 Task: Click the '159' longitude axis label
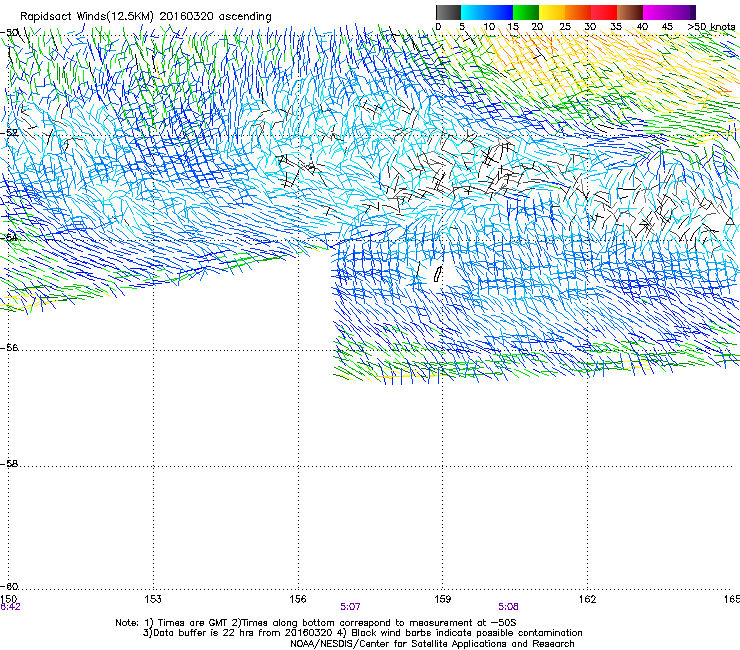tap(442, 599)
